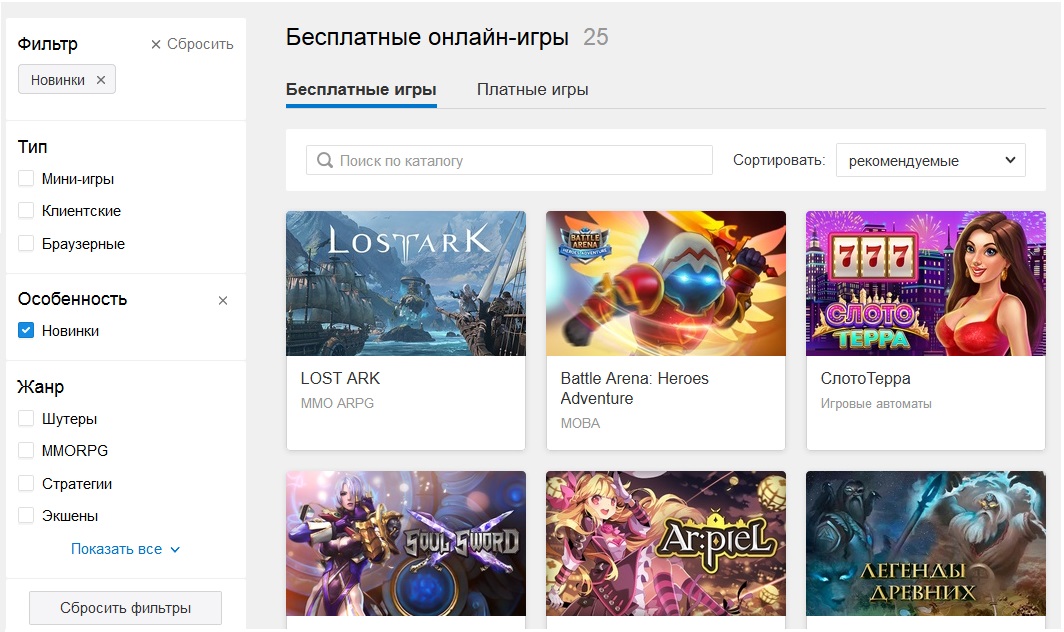Clear the Особенность section with its X icon
Image resolution: width=1064 pixels, height=632 pixels.
[223, 300]
